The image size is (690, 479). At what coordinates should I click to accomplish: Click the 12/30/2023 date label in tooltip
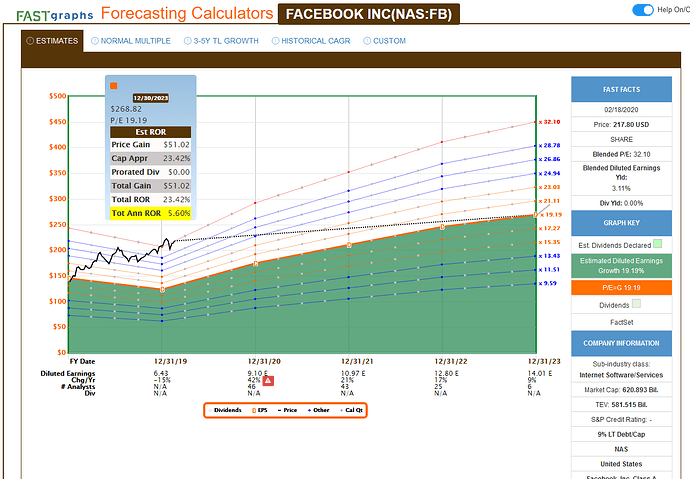click(x=150, y=98)
